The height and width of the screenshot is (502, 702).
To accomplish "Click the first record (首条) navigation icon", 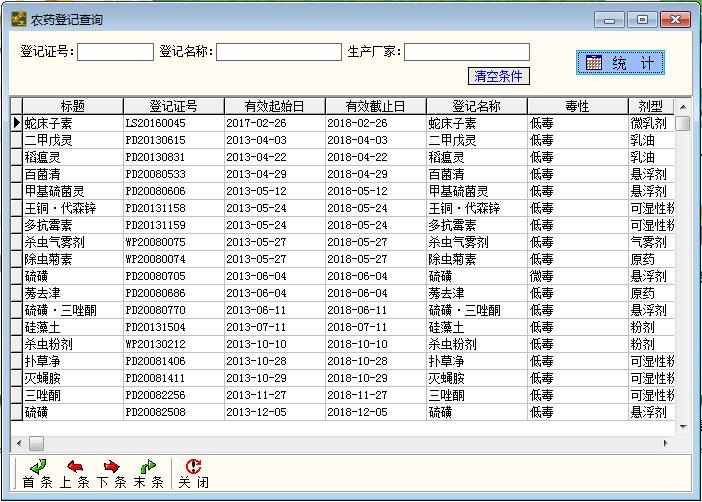I will point(38,467).
